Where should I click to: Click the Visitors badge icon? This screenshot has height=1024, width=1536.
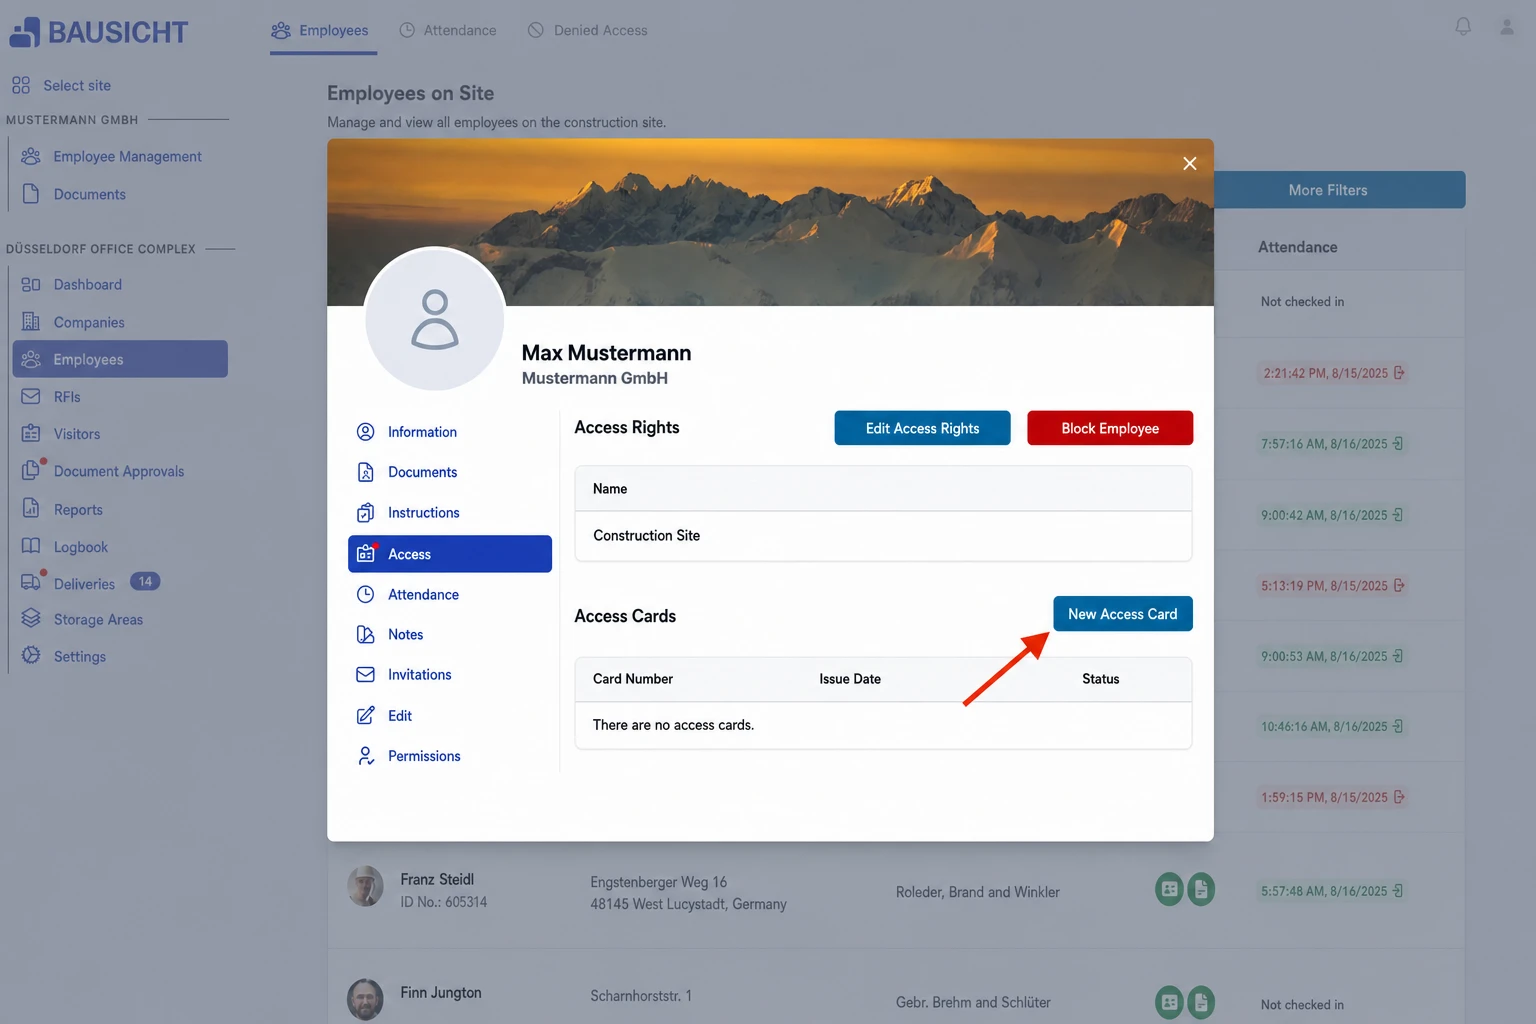pyautogui.click(x=31, y=433)
